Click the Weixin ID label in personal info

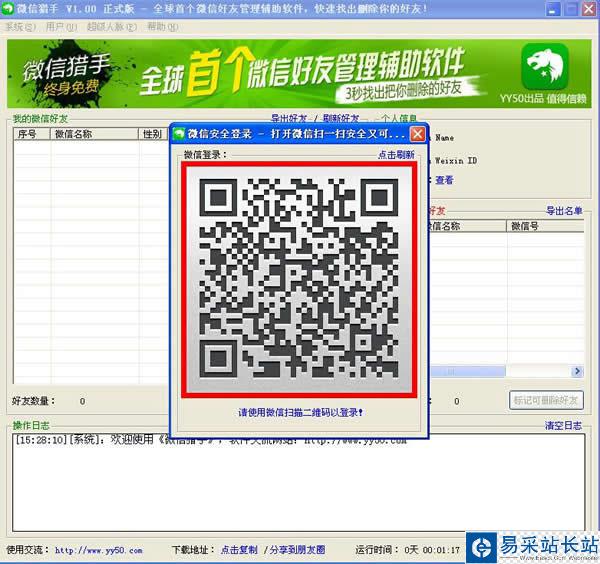coord(456,161)
